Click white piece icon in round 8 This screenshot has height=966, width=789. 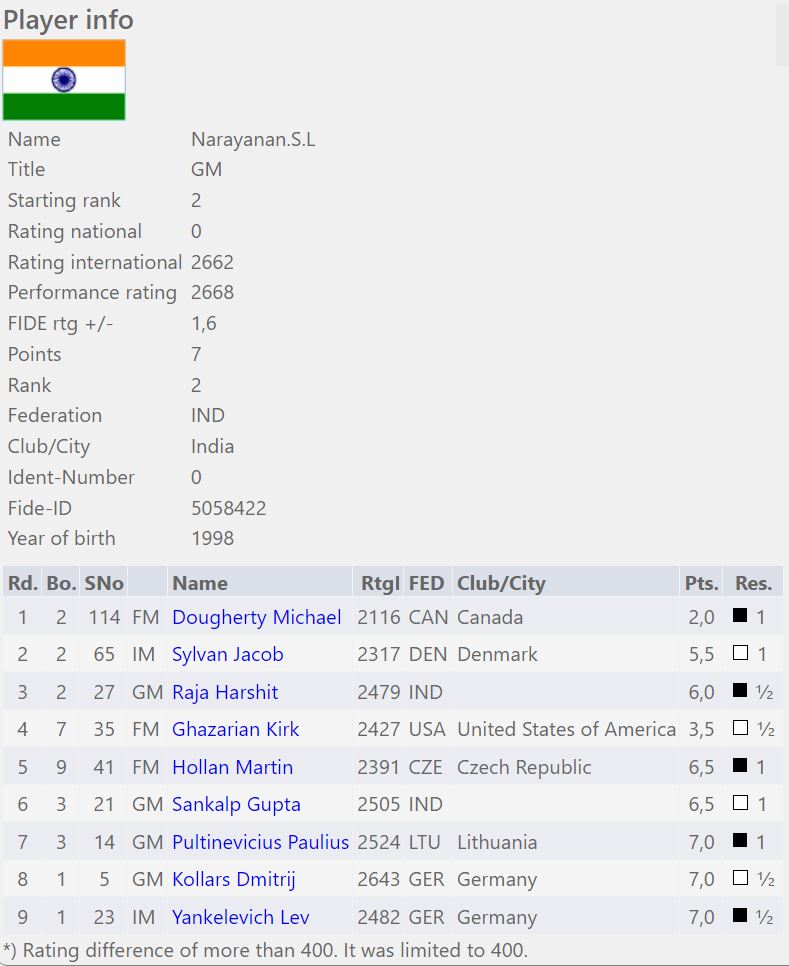pyautogui.click(x=740, y=878)
